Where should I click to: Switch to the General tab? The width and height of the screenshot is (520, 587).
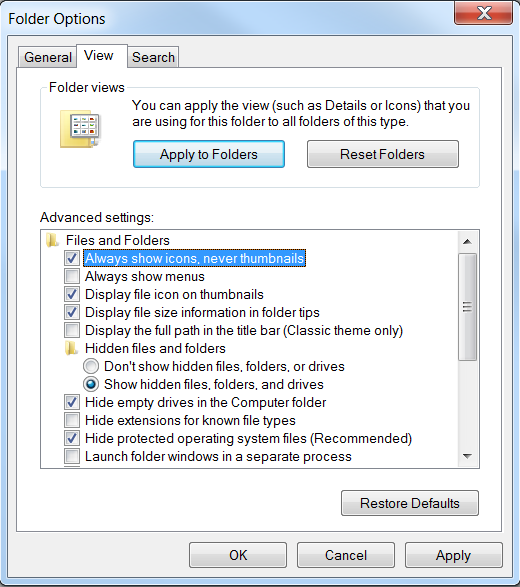pos(48,57)
